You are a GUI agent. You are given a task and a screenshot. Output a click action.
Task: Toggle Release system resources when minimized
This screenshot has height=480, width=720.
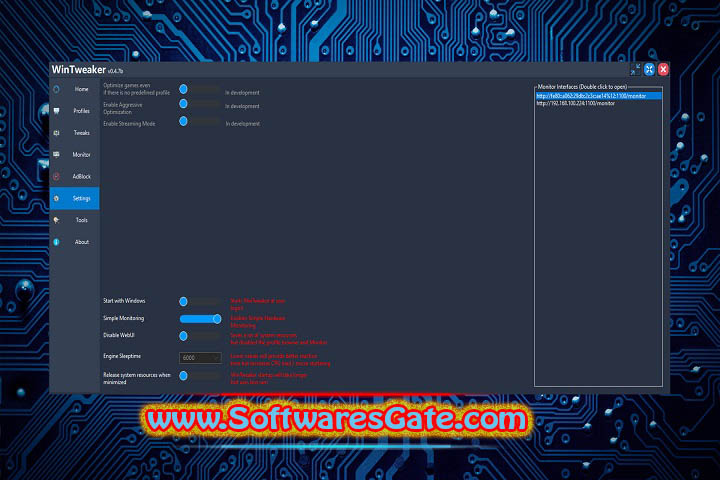click(200, 376)
